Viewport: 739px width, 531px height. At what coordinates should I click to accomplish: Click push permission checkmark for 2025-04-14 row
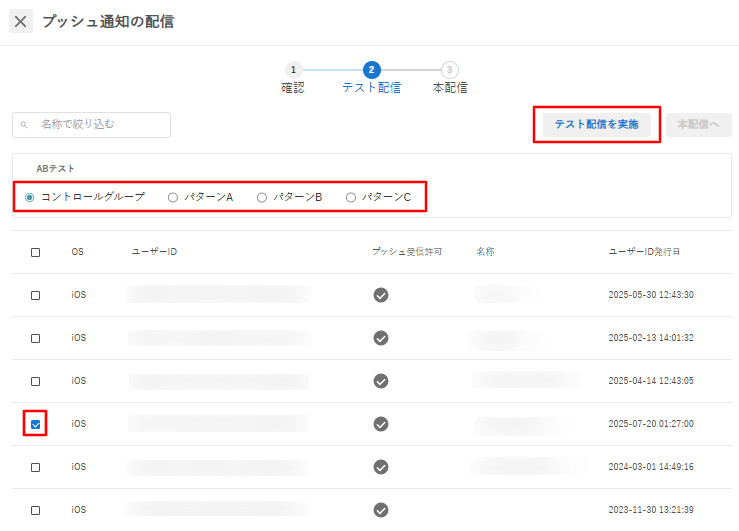pyautogui.click(x=381, y=381)
